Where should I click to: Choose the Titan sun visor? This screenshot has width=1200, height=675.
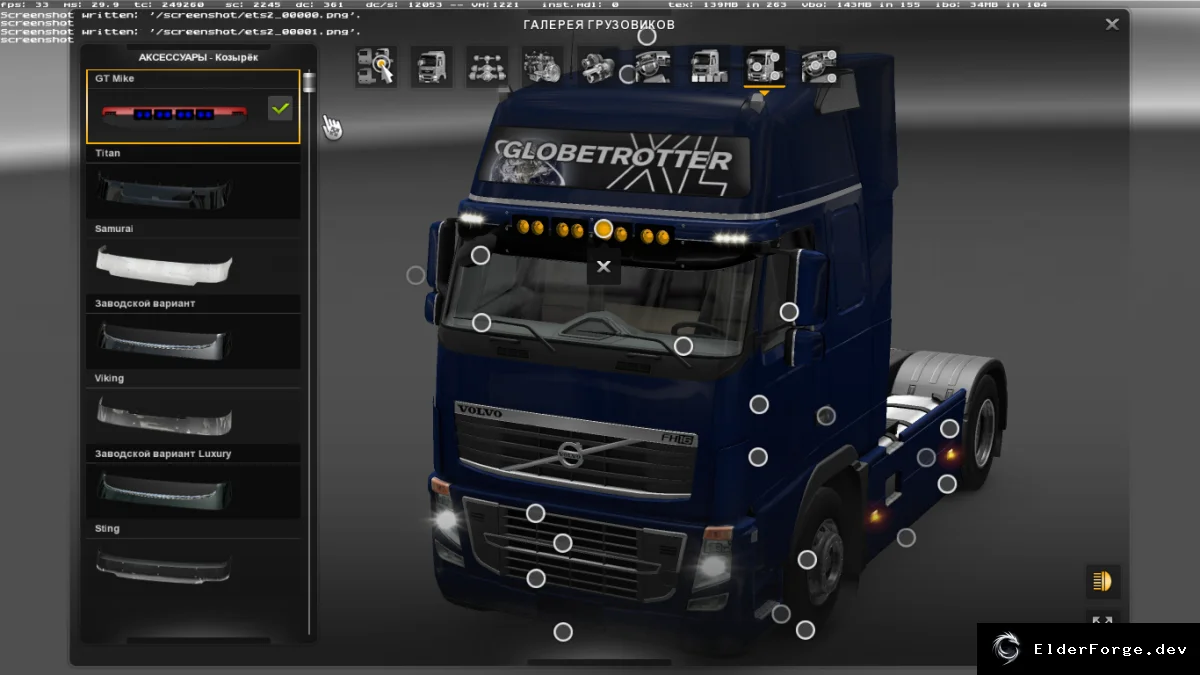coord(193,182)
